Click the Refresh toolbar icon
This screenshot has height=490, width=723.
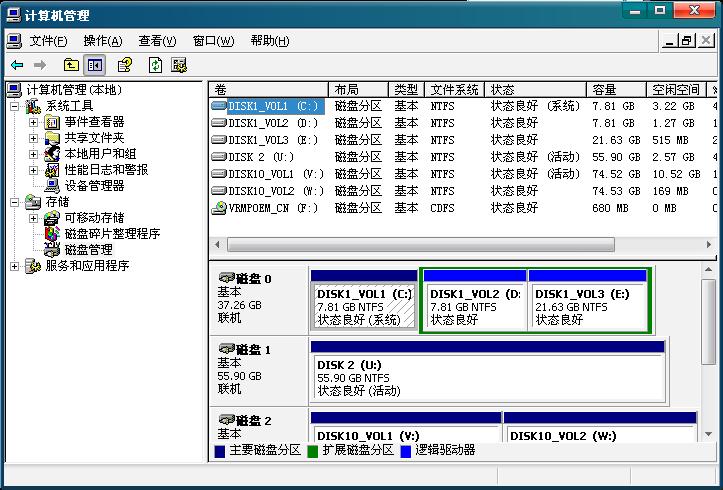click(x=155, y=65)
